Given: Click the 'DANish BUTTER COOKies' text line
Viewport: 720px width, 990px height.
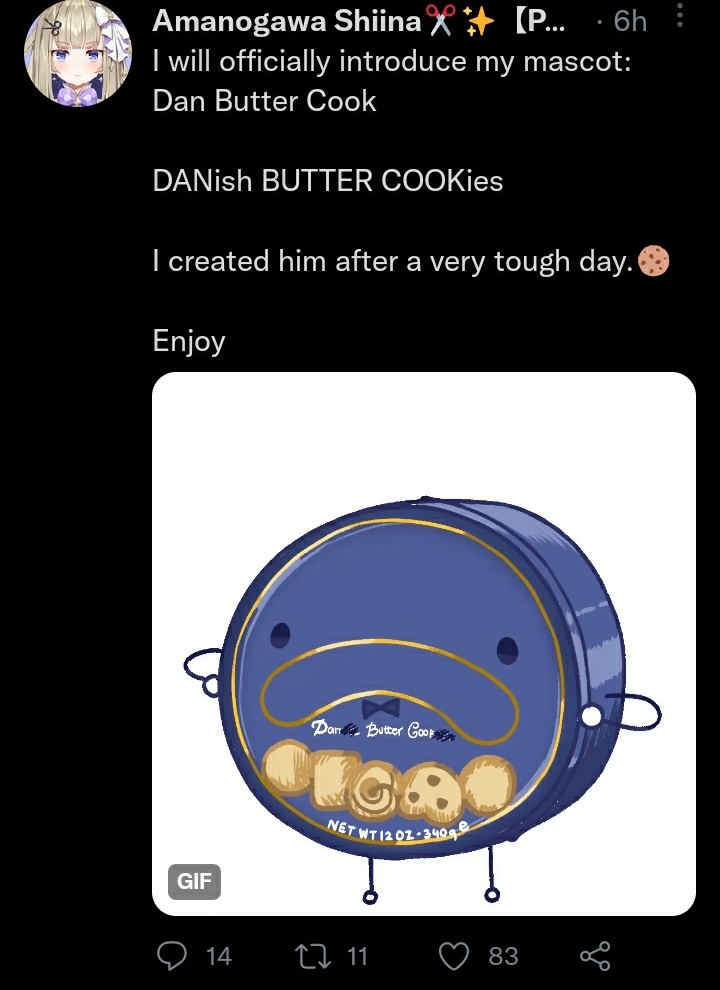Looking at the screenshot, I should tap(328, 181).
